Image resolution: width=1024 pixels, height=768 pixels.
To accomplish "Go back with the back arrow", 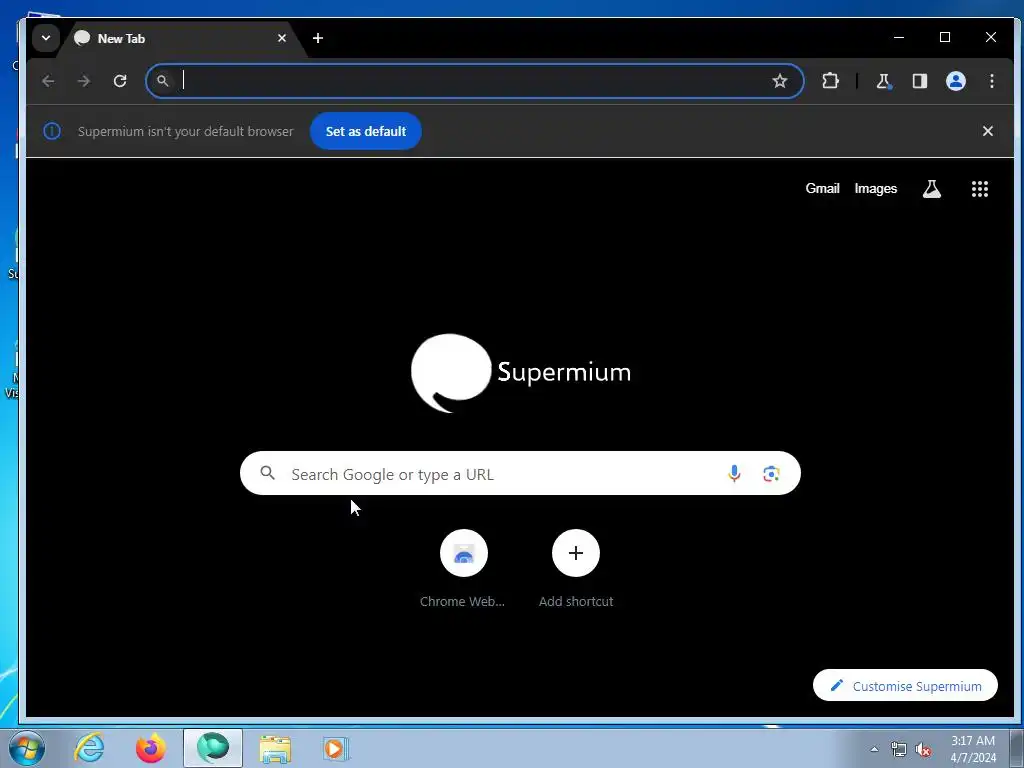I will pyautogui.click(x=48, y=81).
